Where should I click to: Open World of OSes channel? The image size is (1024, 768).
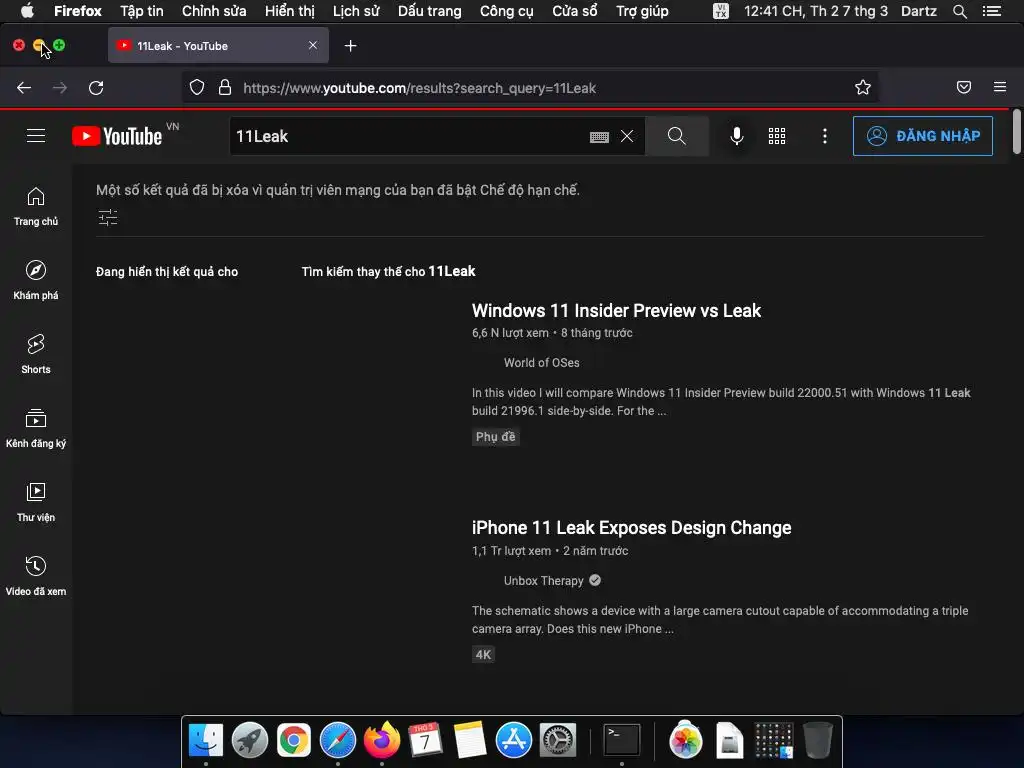pos(541,363)
